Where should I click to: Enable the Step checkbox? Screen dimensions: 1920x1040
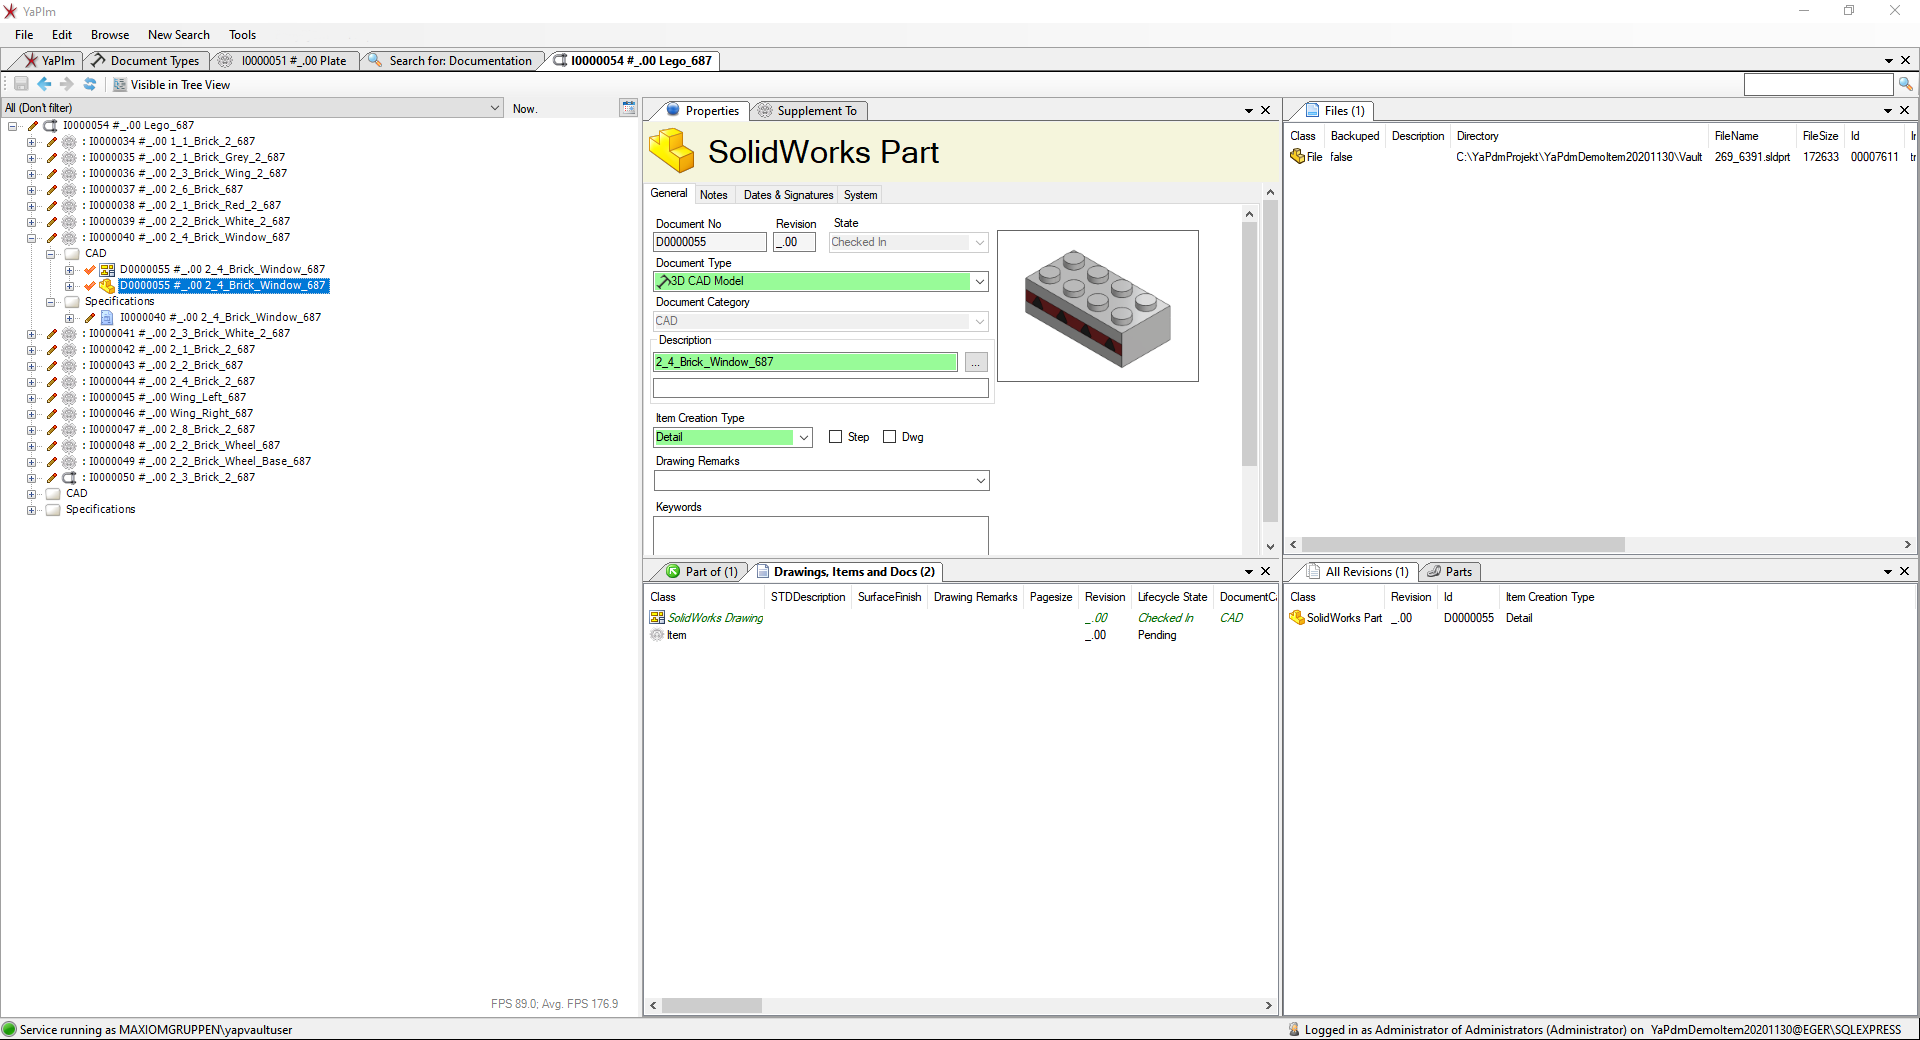pos(836,437)
